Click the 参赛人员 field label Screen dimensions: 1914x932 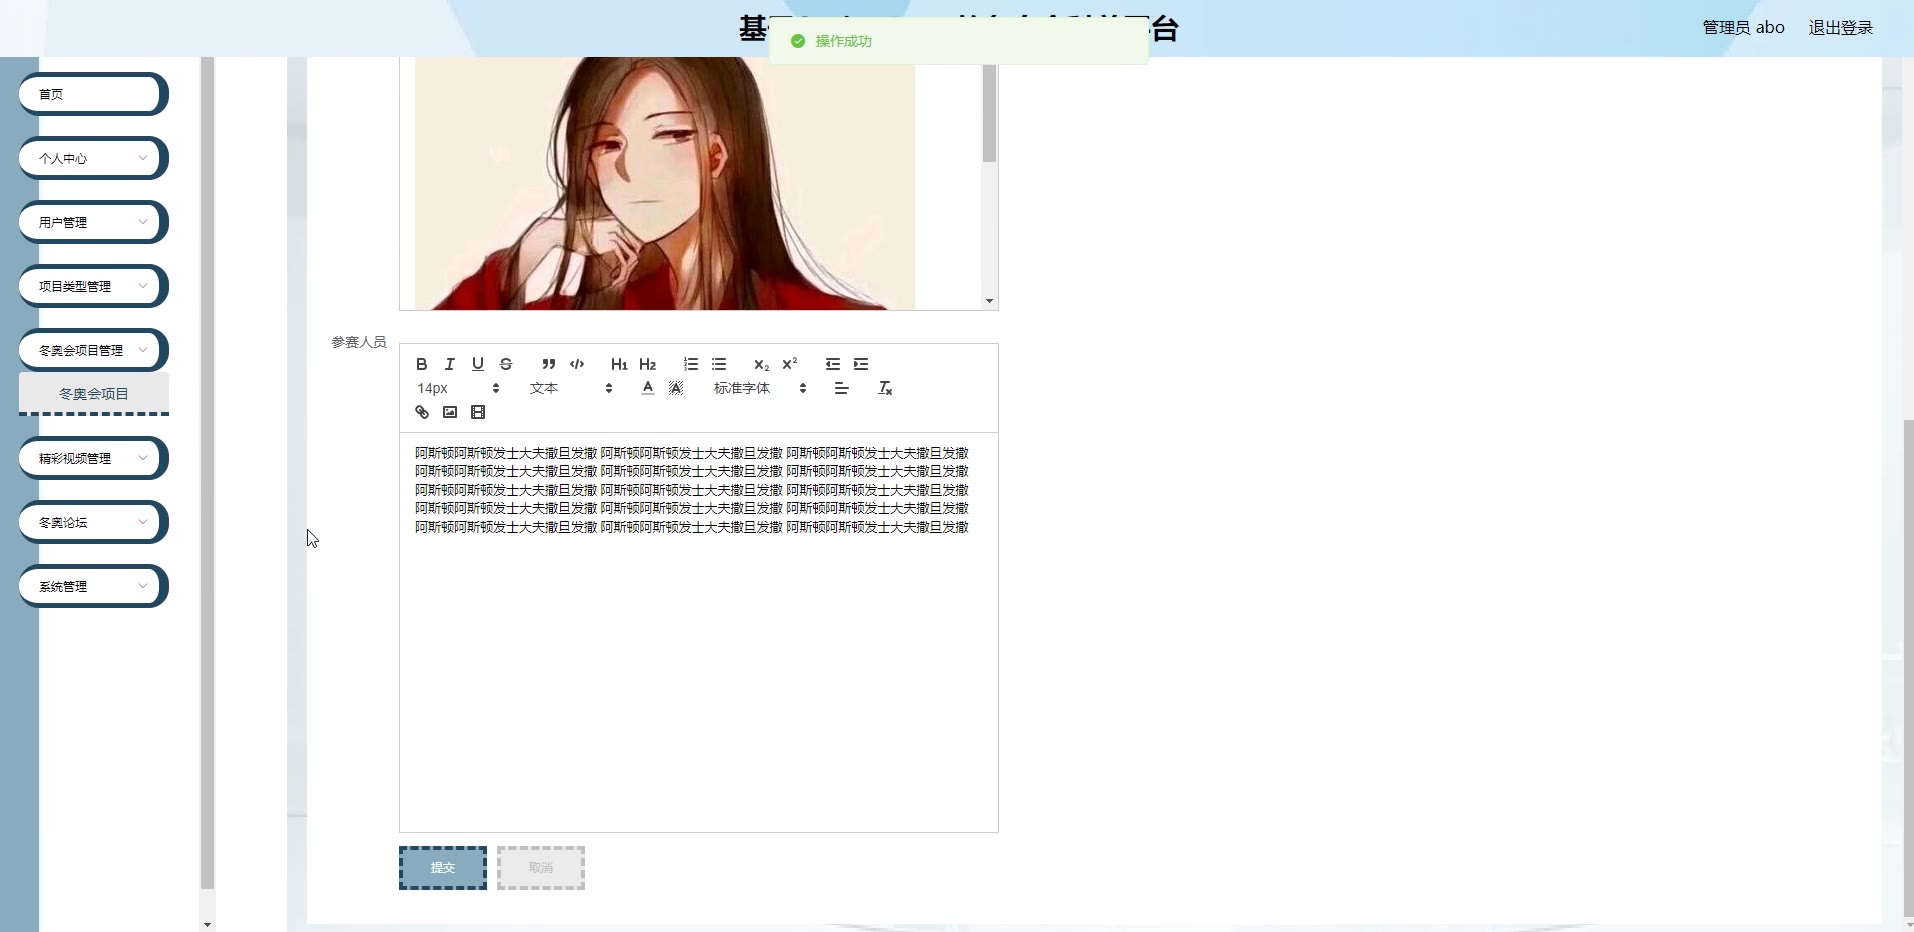359,342
